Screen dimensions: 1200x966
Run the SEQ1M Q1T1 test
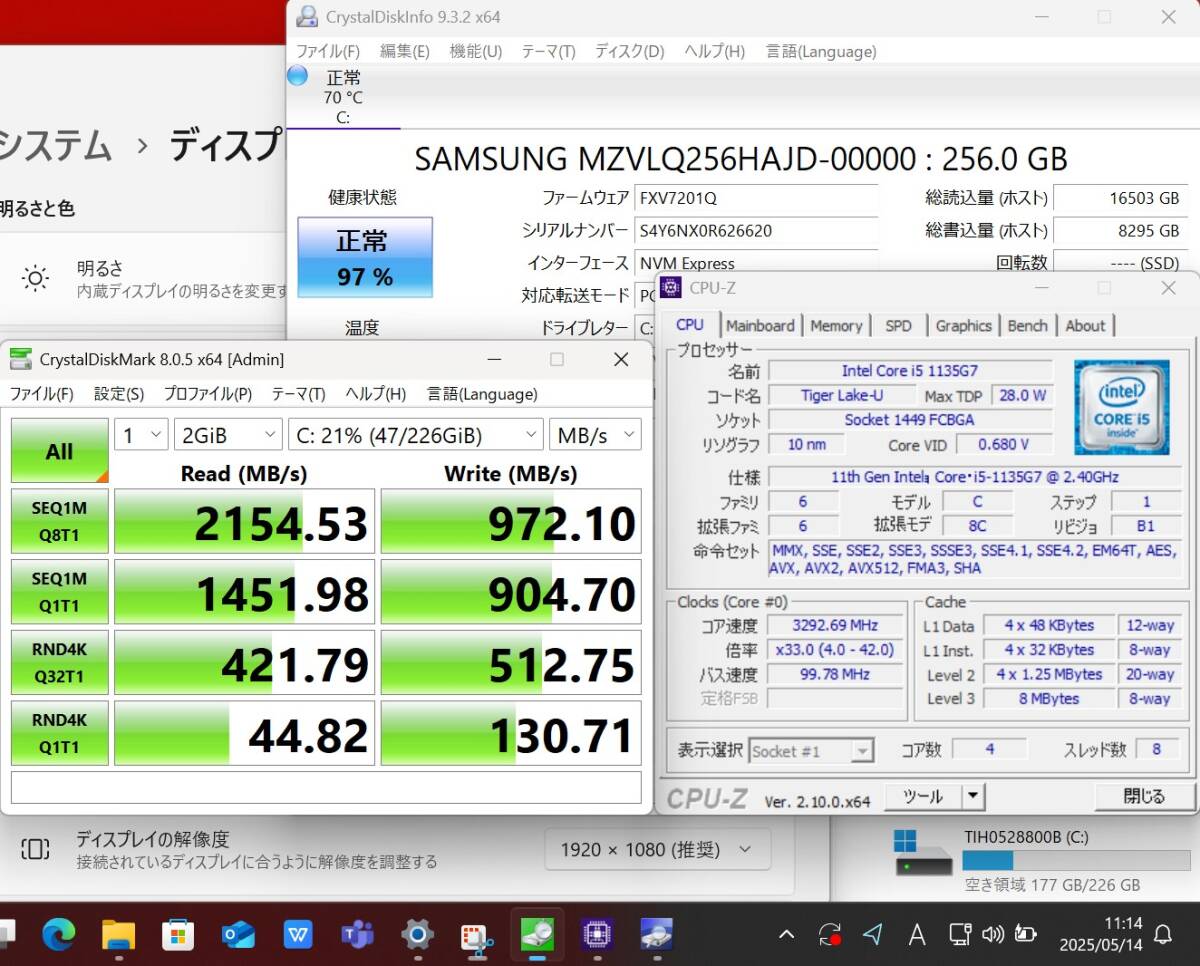(x=59, y=592)
